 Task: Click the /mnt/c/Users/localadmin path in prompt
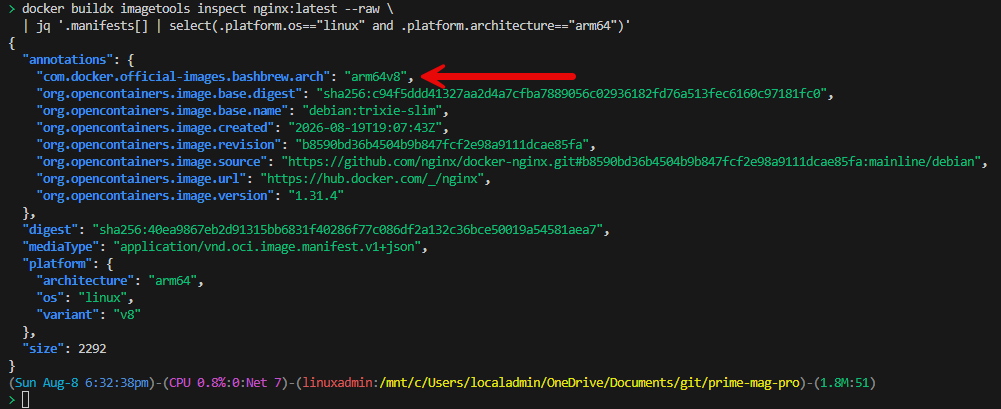[590, 383]
